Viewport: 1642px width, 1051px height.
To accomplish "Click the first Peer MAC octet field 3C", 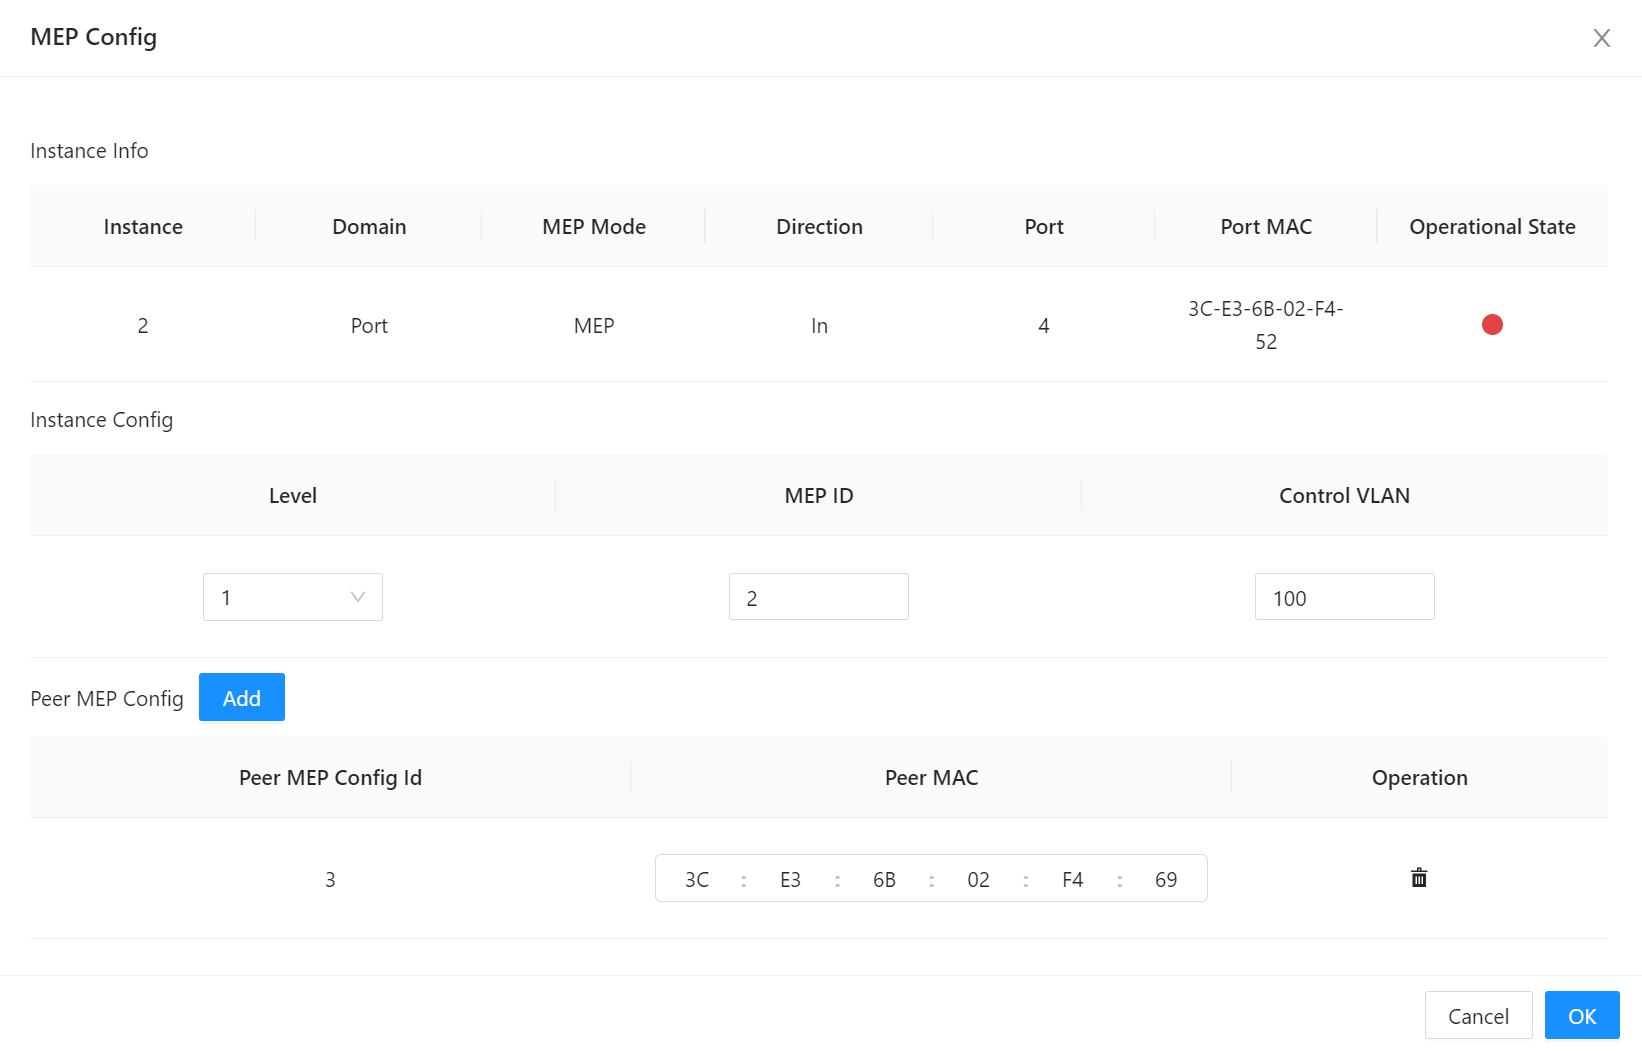I will coord(697,878).
